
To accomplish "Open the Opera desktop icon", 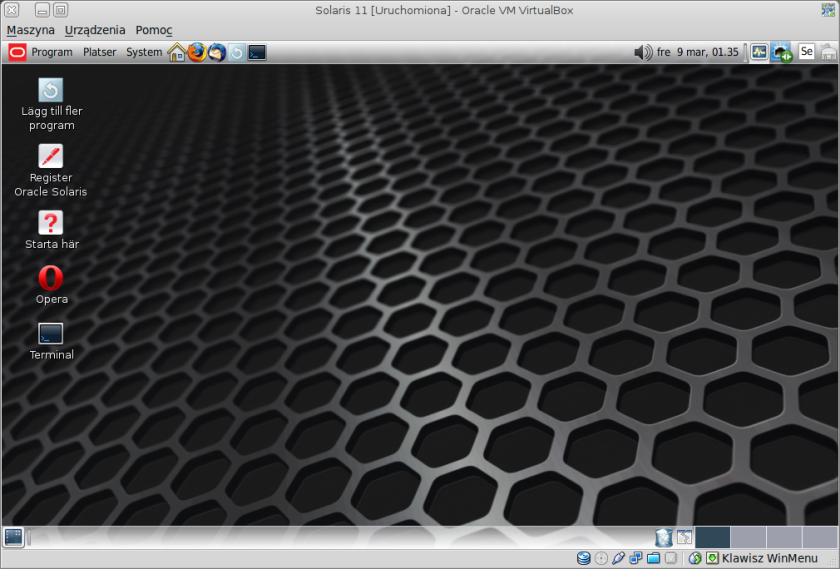I will coord(51,279).
